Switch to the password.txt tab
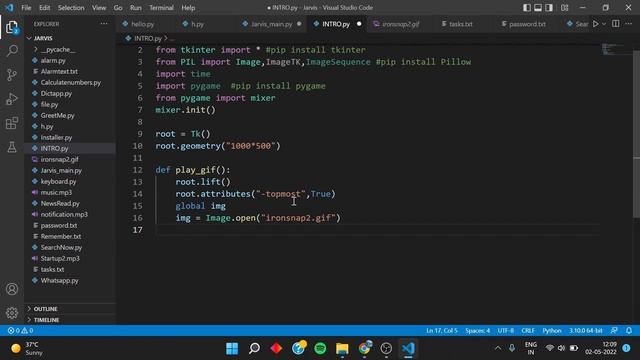This screenshot has width=640, height=360. tap(527, 24)
